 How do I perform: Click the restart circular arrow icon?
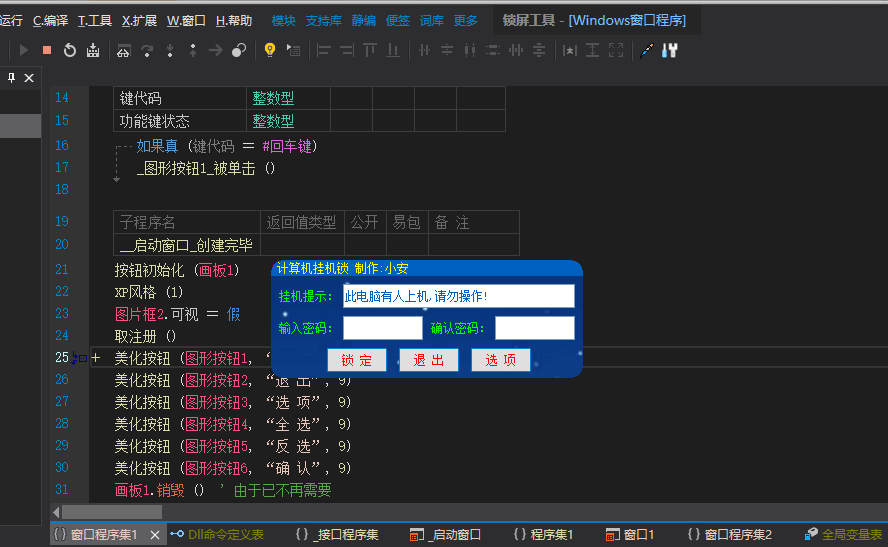click(x=70, y=50)
